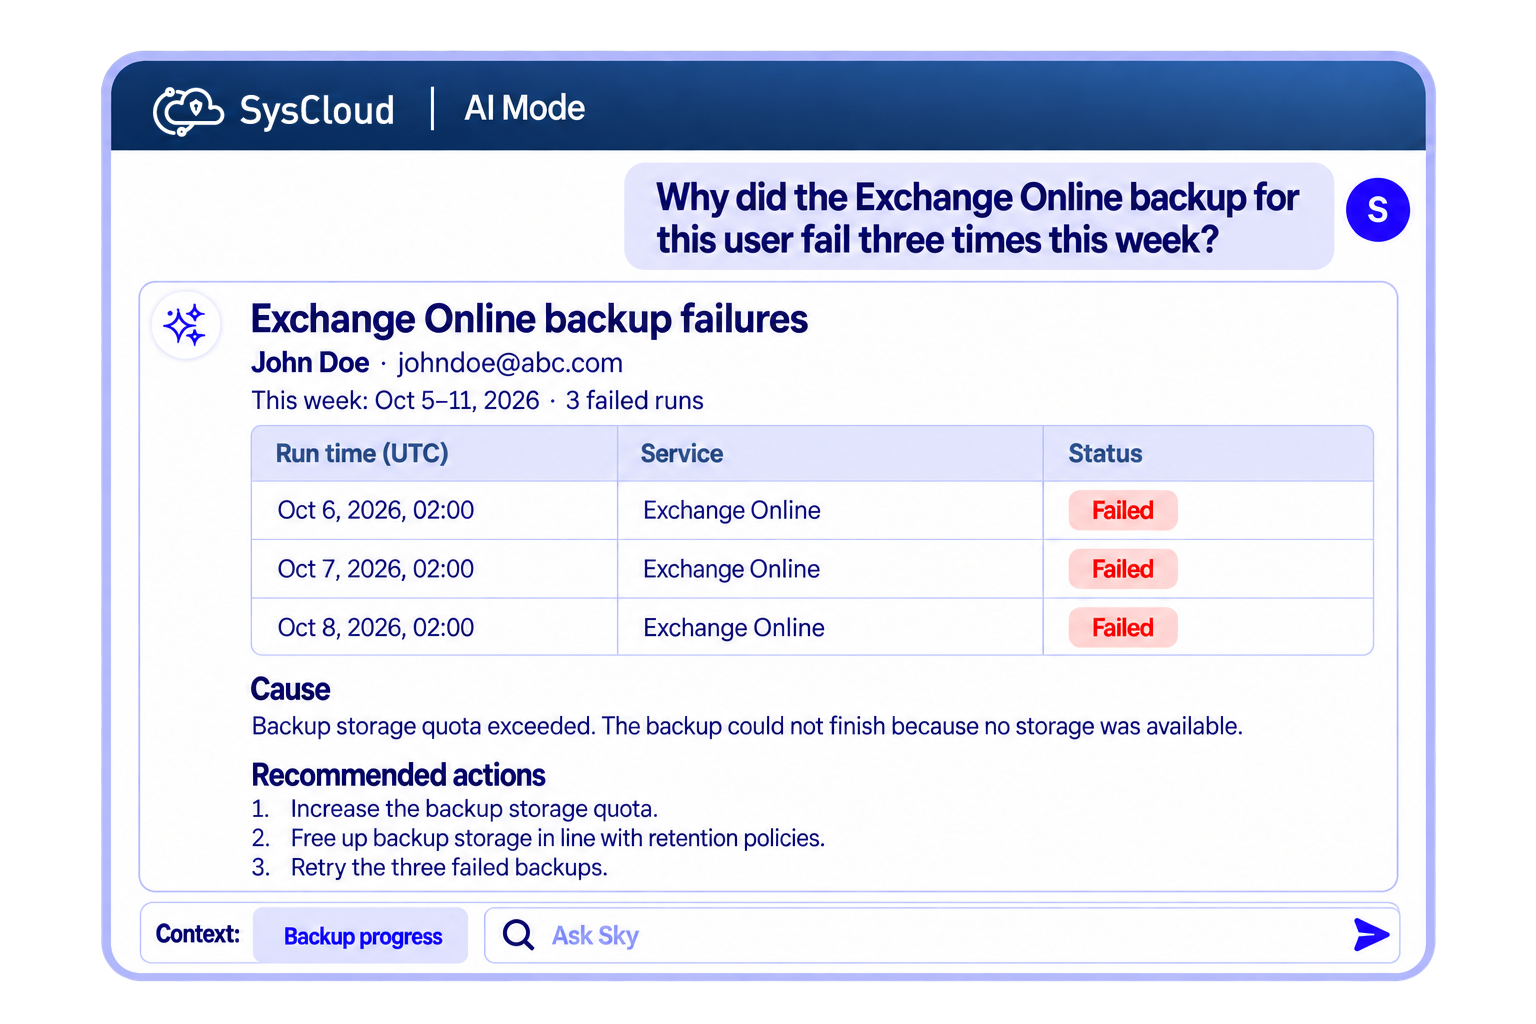Click the SysCloud cloud logo icon
1536x1024 pixels.
point(188,110)
